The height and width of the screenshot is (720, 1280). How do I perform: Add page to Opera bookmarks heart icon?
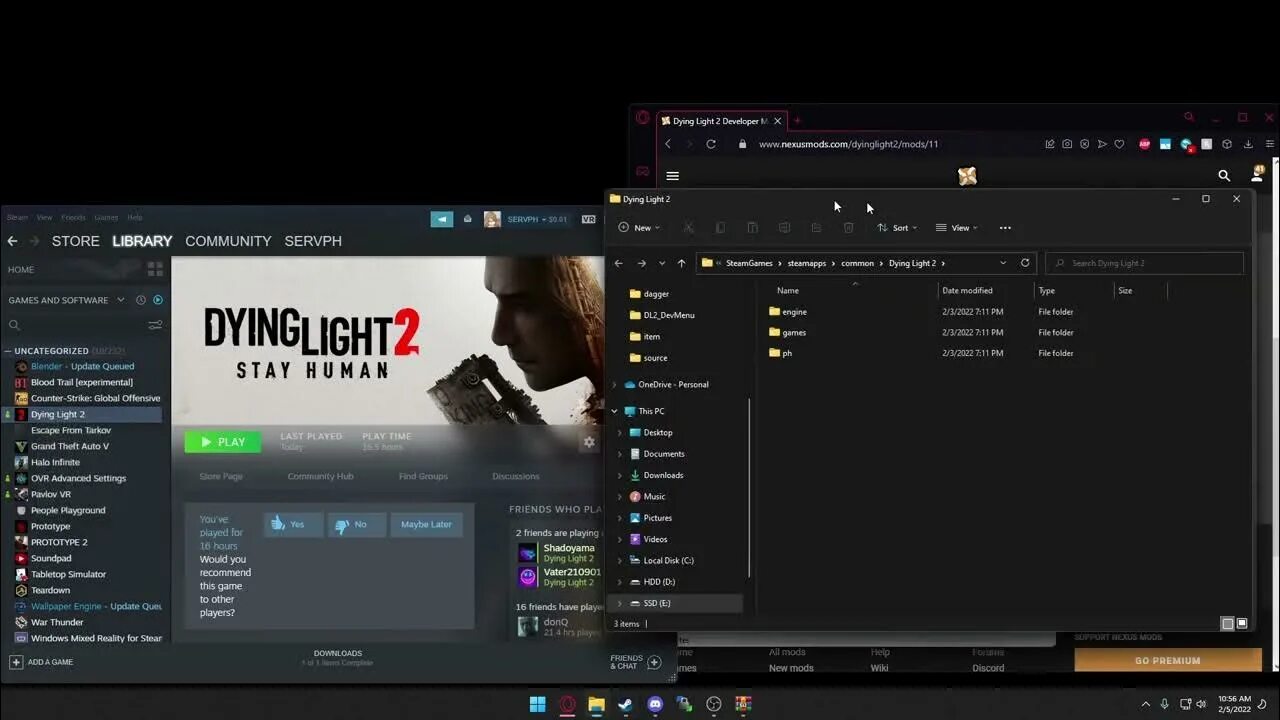coord(1119,144)
